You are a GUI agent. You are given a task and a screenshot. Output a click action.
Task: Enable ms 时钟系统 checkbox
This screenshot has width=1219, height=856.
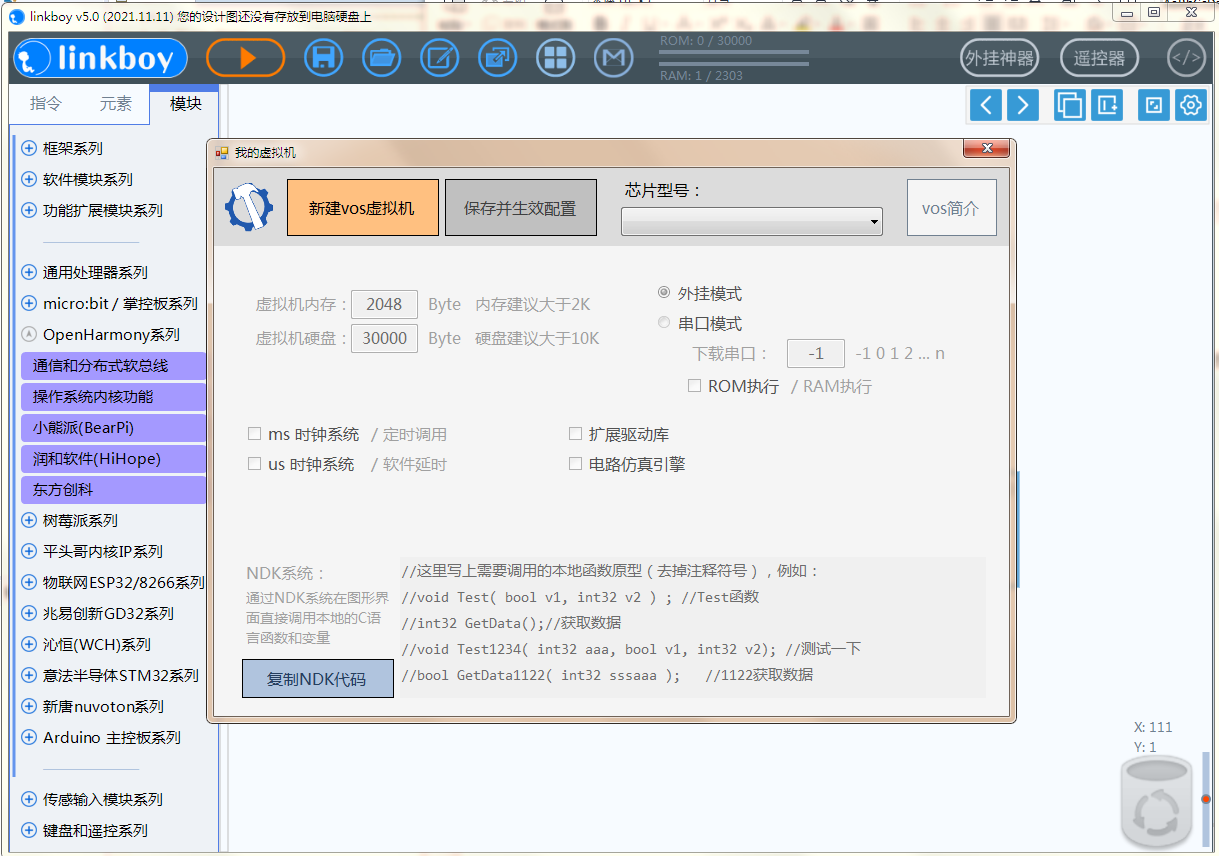[x=254, y=434]
